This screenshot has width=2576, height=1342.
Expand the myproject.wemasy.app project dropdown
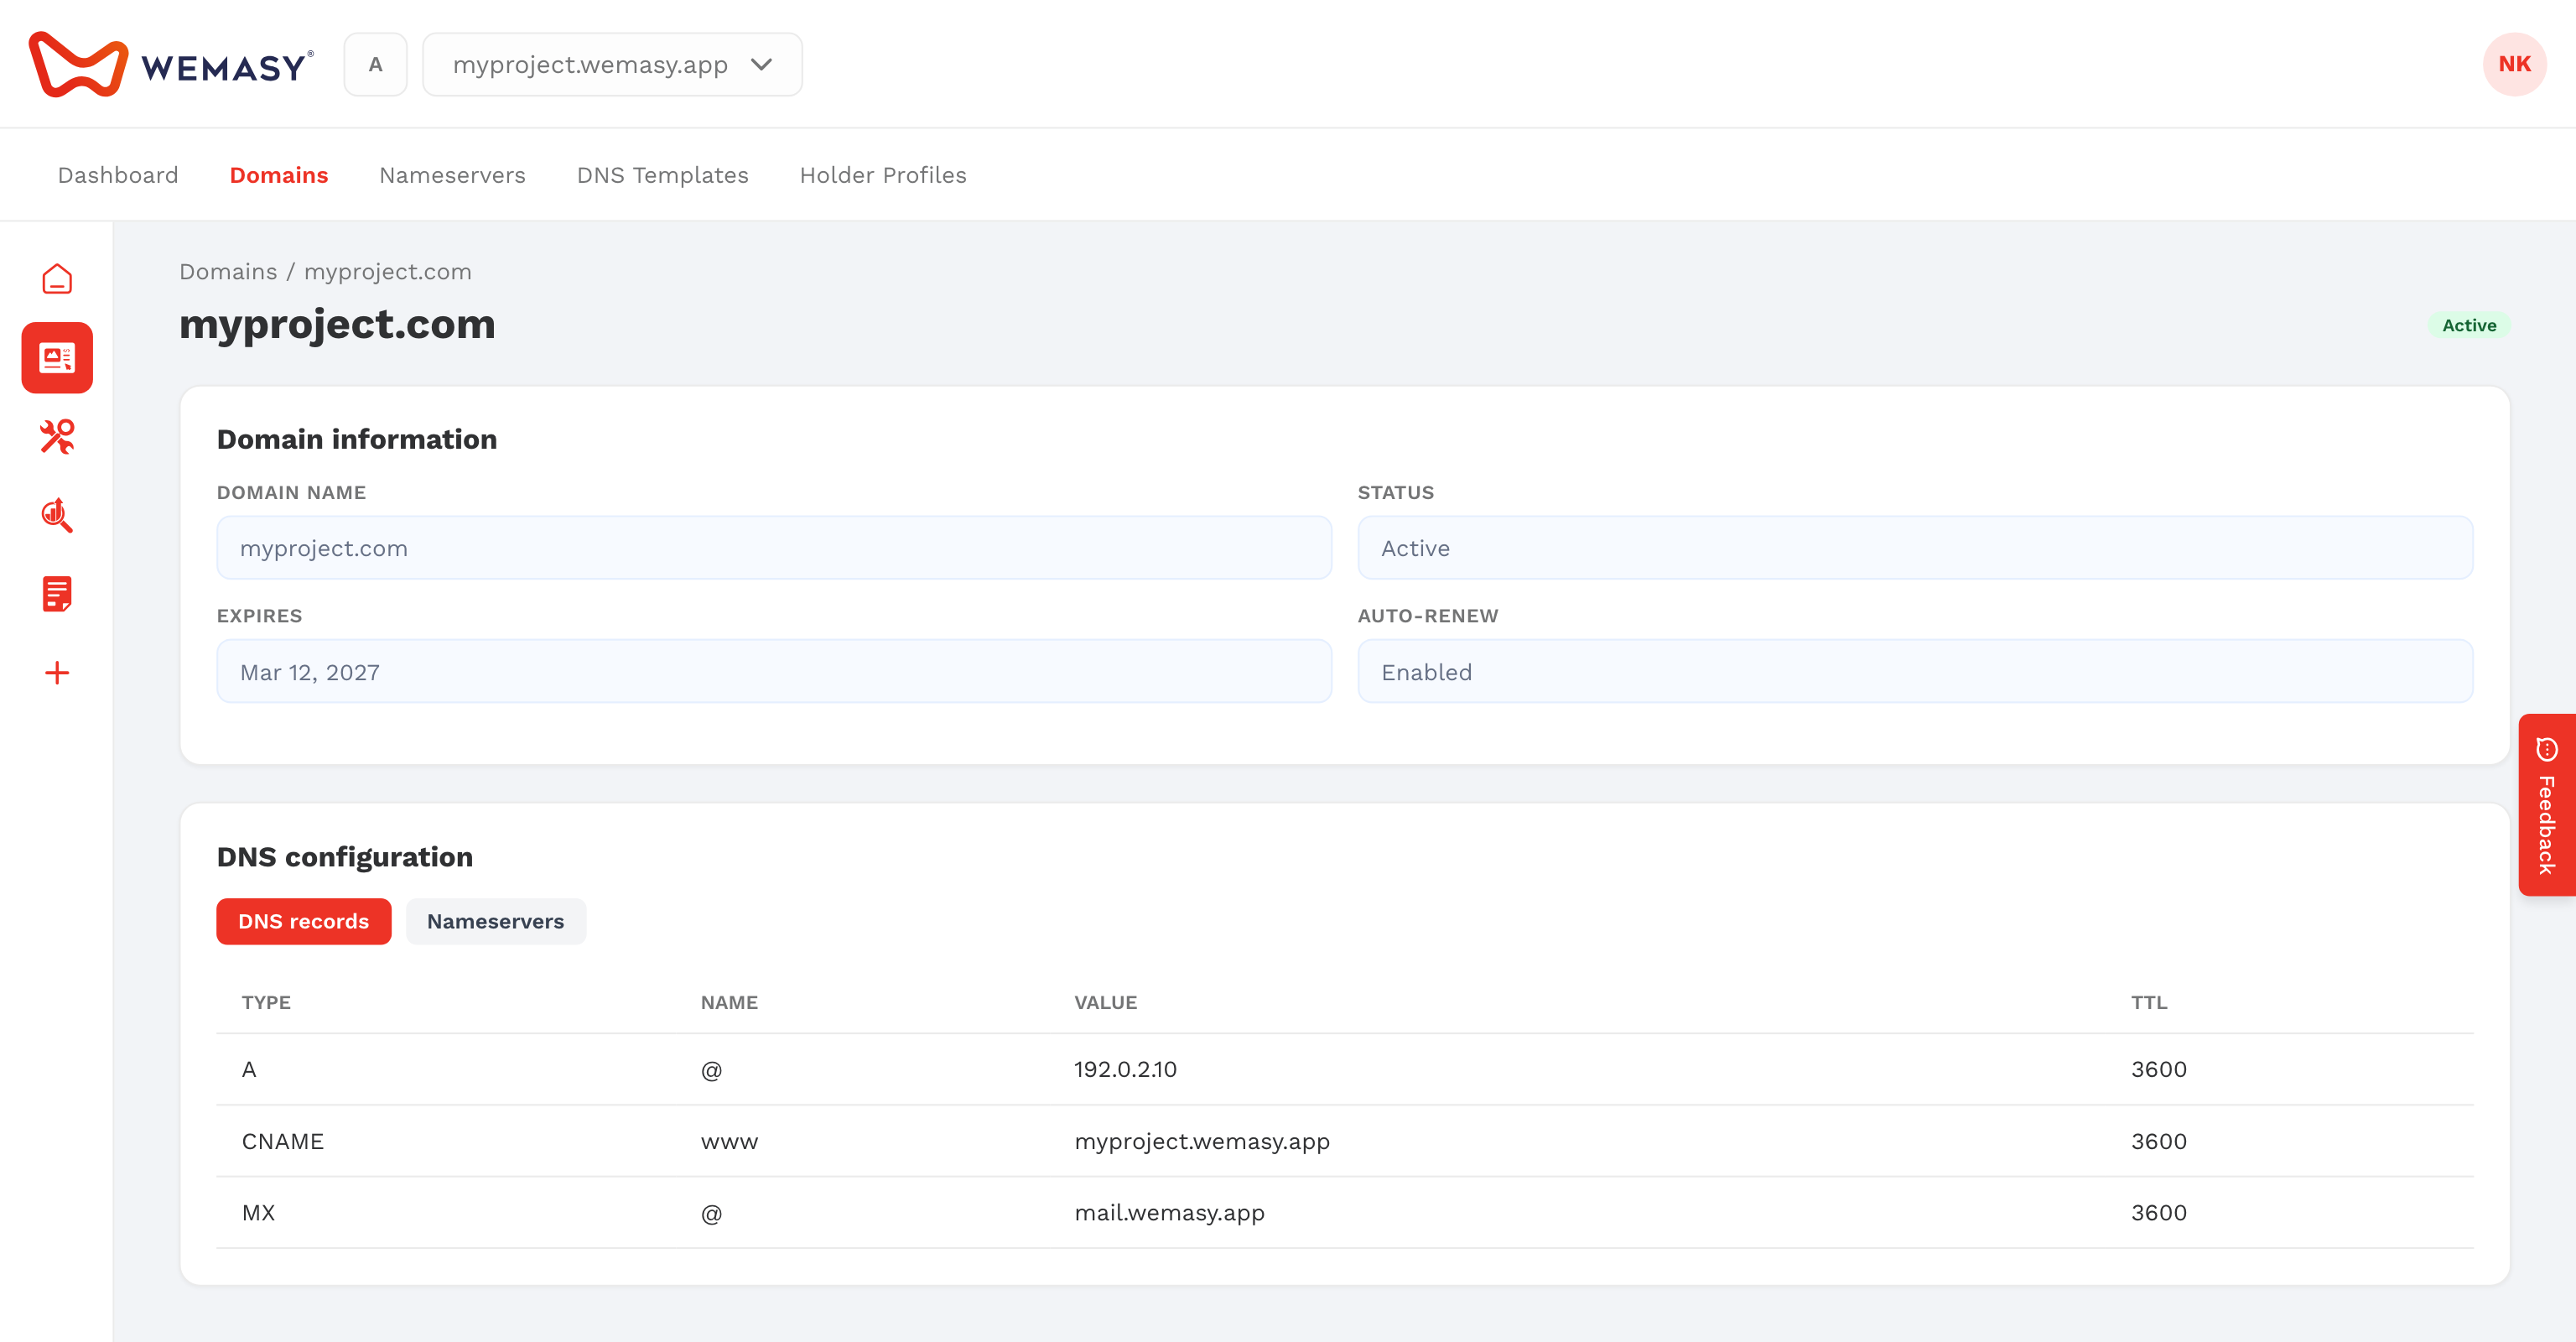pyautogui.click(x=612, y=65)
